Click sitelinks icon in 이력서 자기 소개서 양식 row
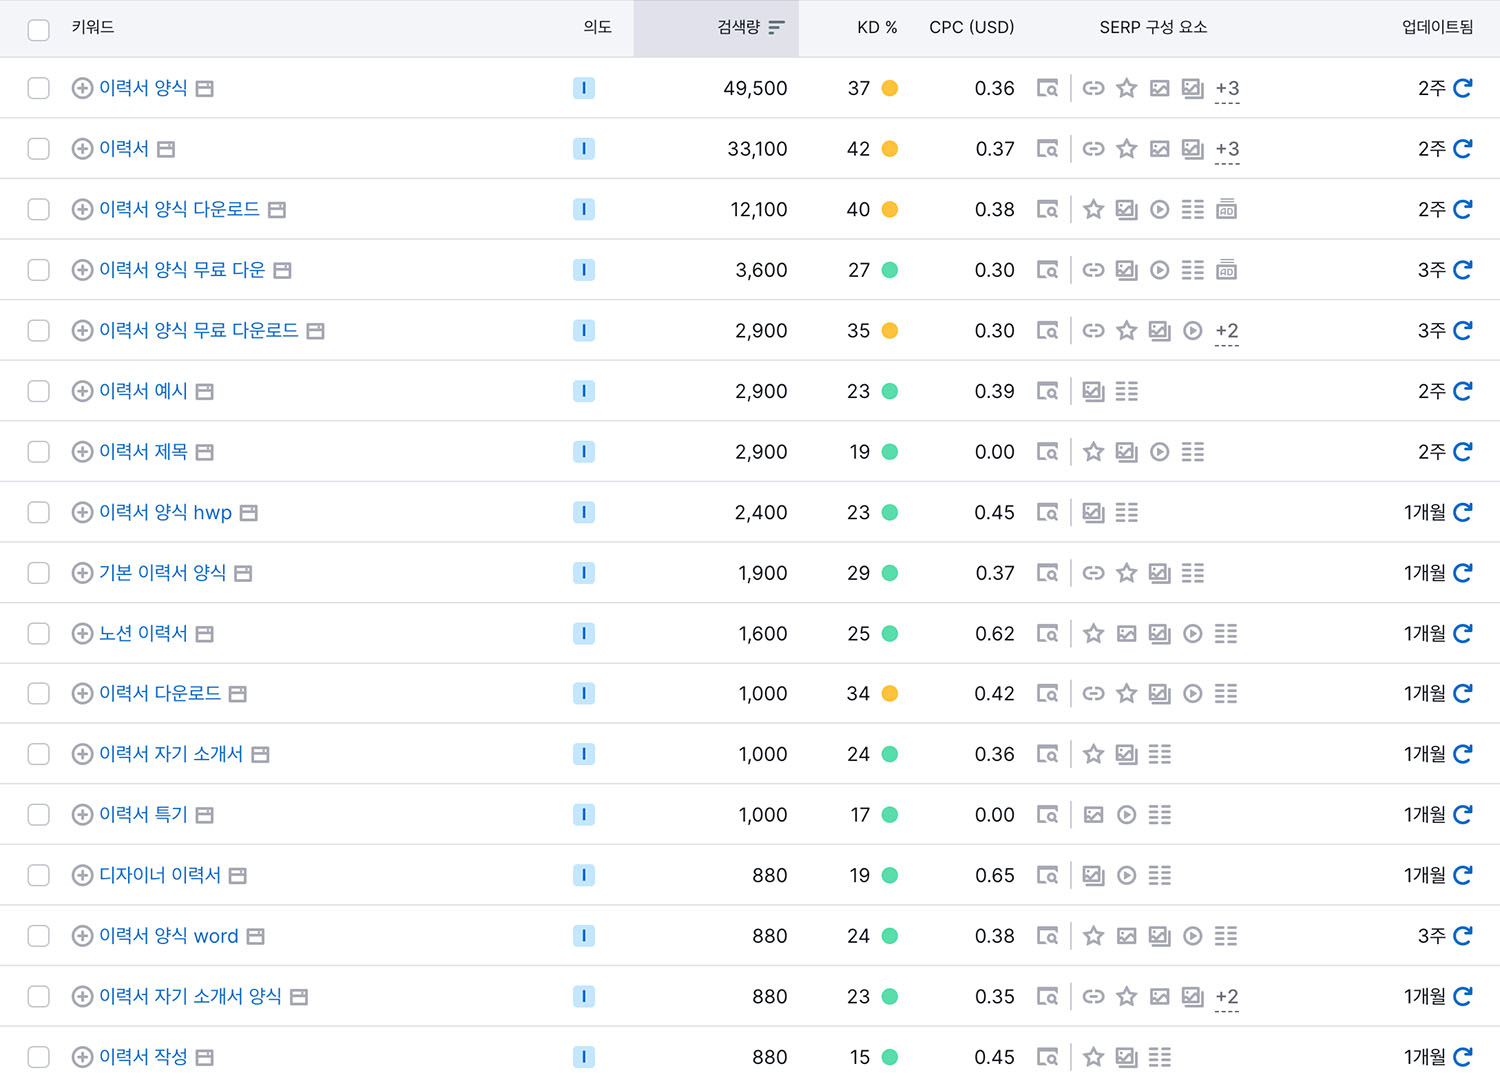 [1093, 997]
